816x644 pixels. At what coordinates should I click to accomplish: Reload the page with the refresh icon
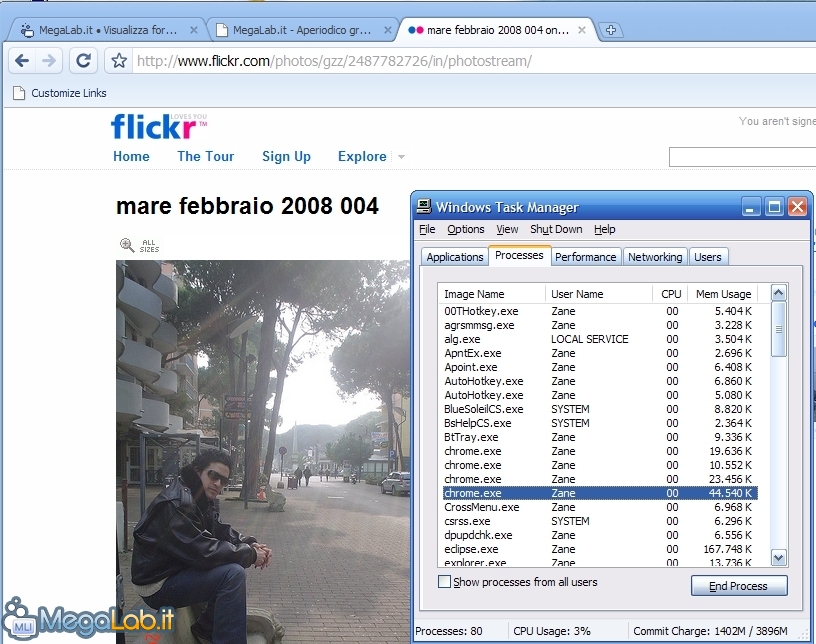pos(84,61)
